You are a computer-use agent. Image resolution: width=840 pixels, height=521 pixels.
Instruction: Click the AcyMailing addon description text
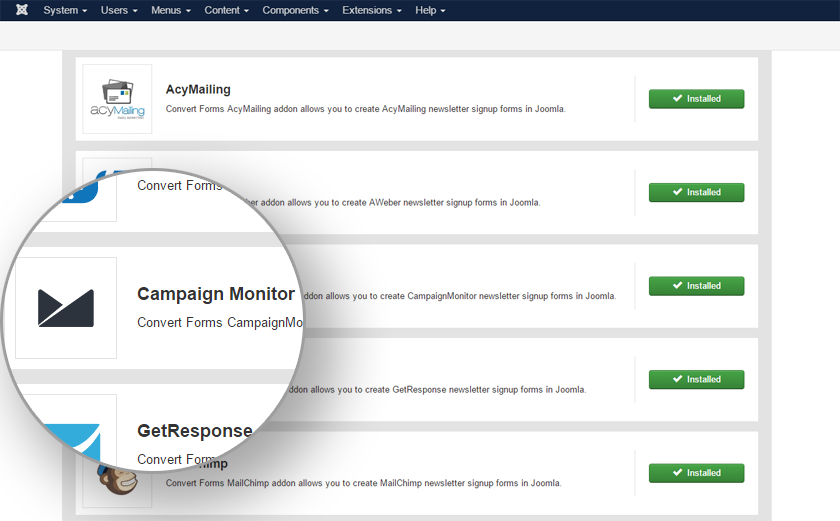click(x=365, y=109)
